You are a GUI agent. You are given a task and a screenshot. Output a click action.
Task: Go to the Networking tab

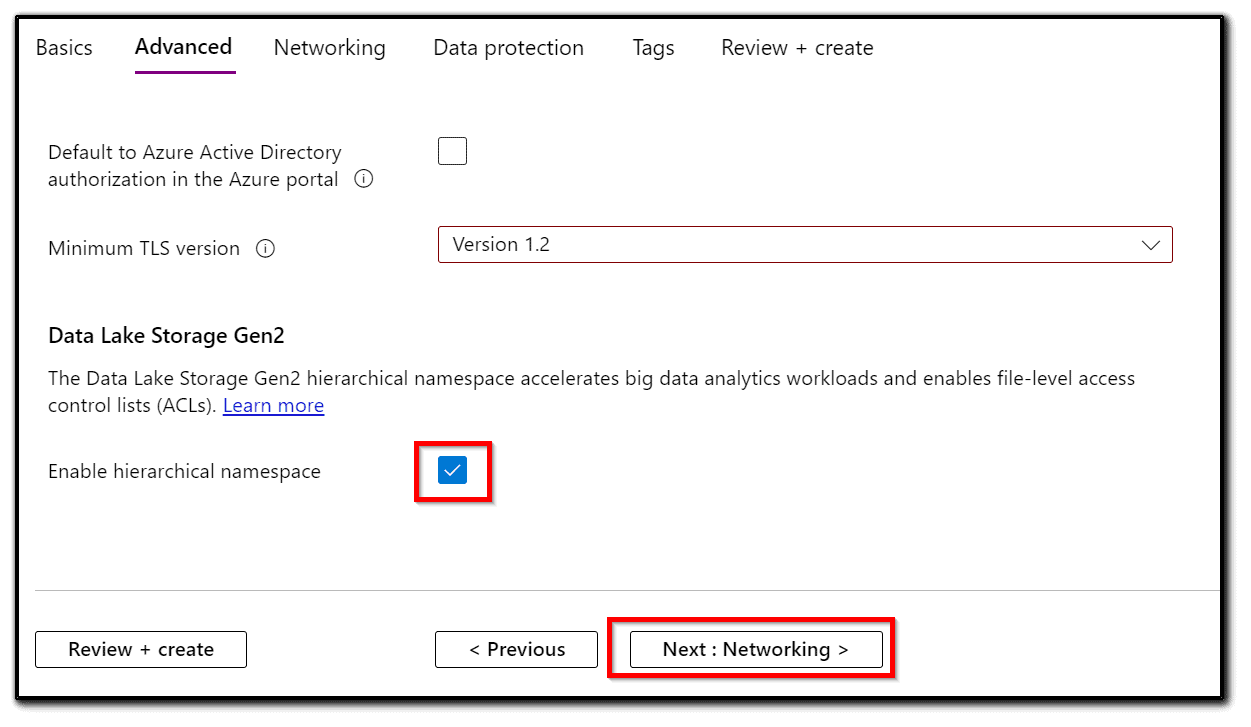coord(329,48)
